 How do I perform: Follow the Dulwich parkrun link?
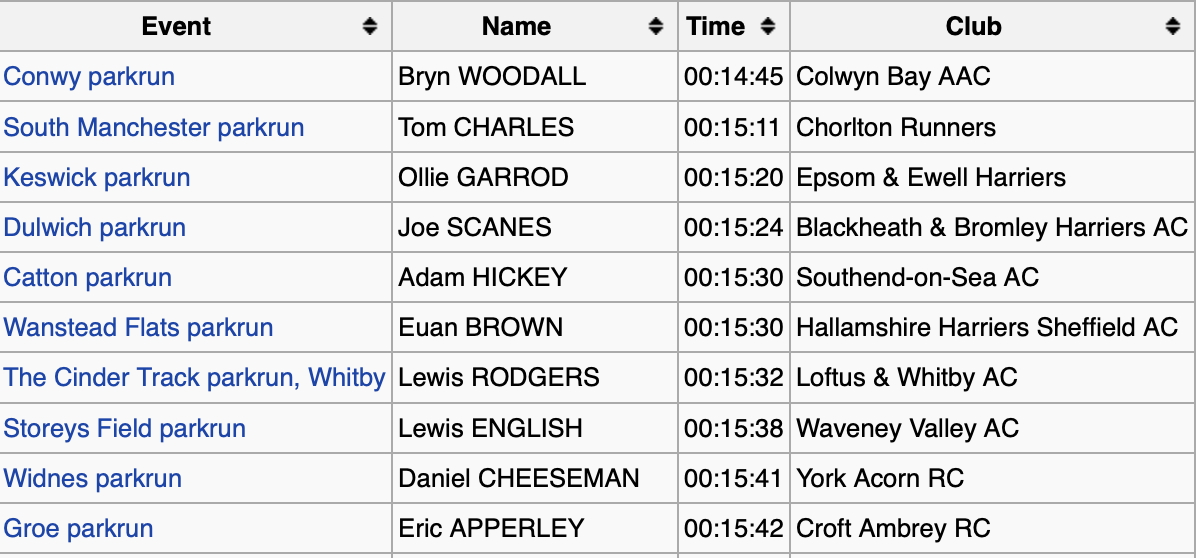[95, 227]
